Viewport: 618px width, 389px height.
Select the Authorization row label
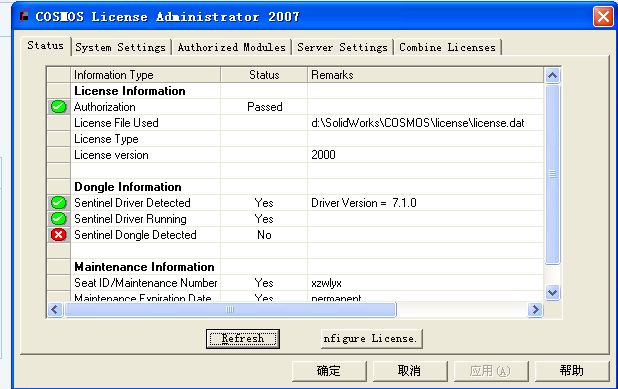click(x=104, y=107)
